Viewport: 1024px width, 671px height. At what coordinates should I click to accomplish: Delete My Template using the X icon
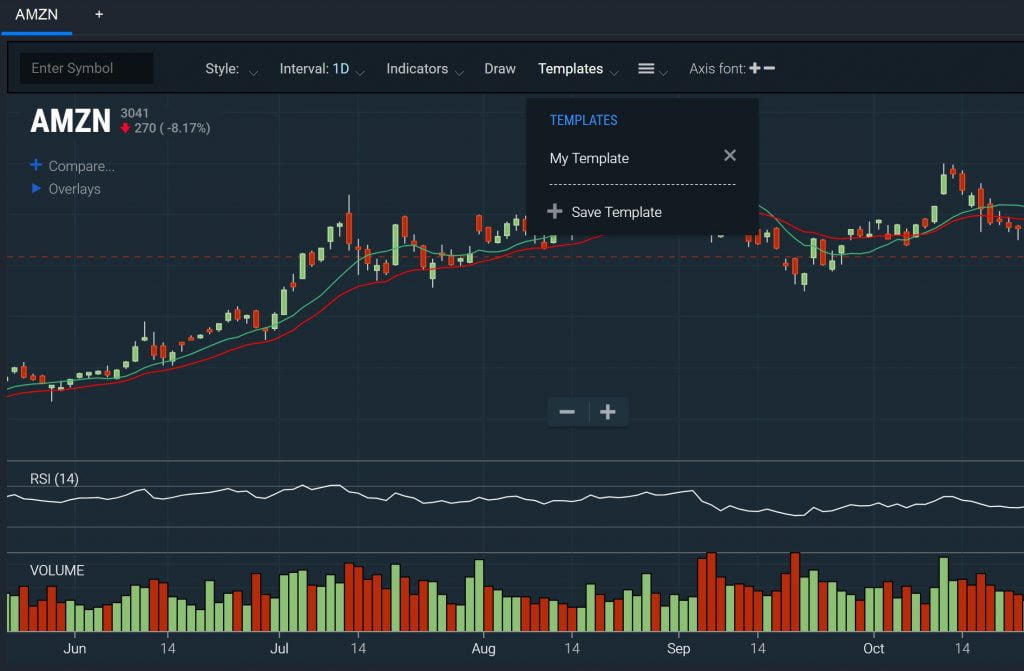tap(730, 155)
